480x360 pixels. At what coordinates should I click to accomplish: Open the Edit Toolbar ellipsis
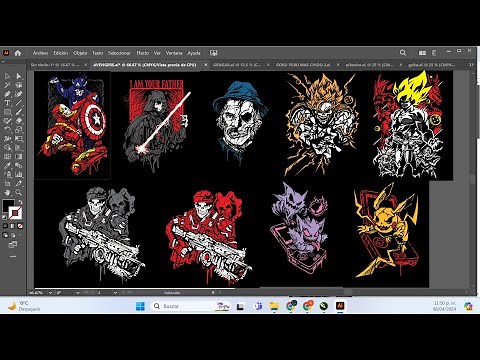coord(13,257)
